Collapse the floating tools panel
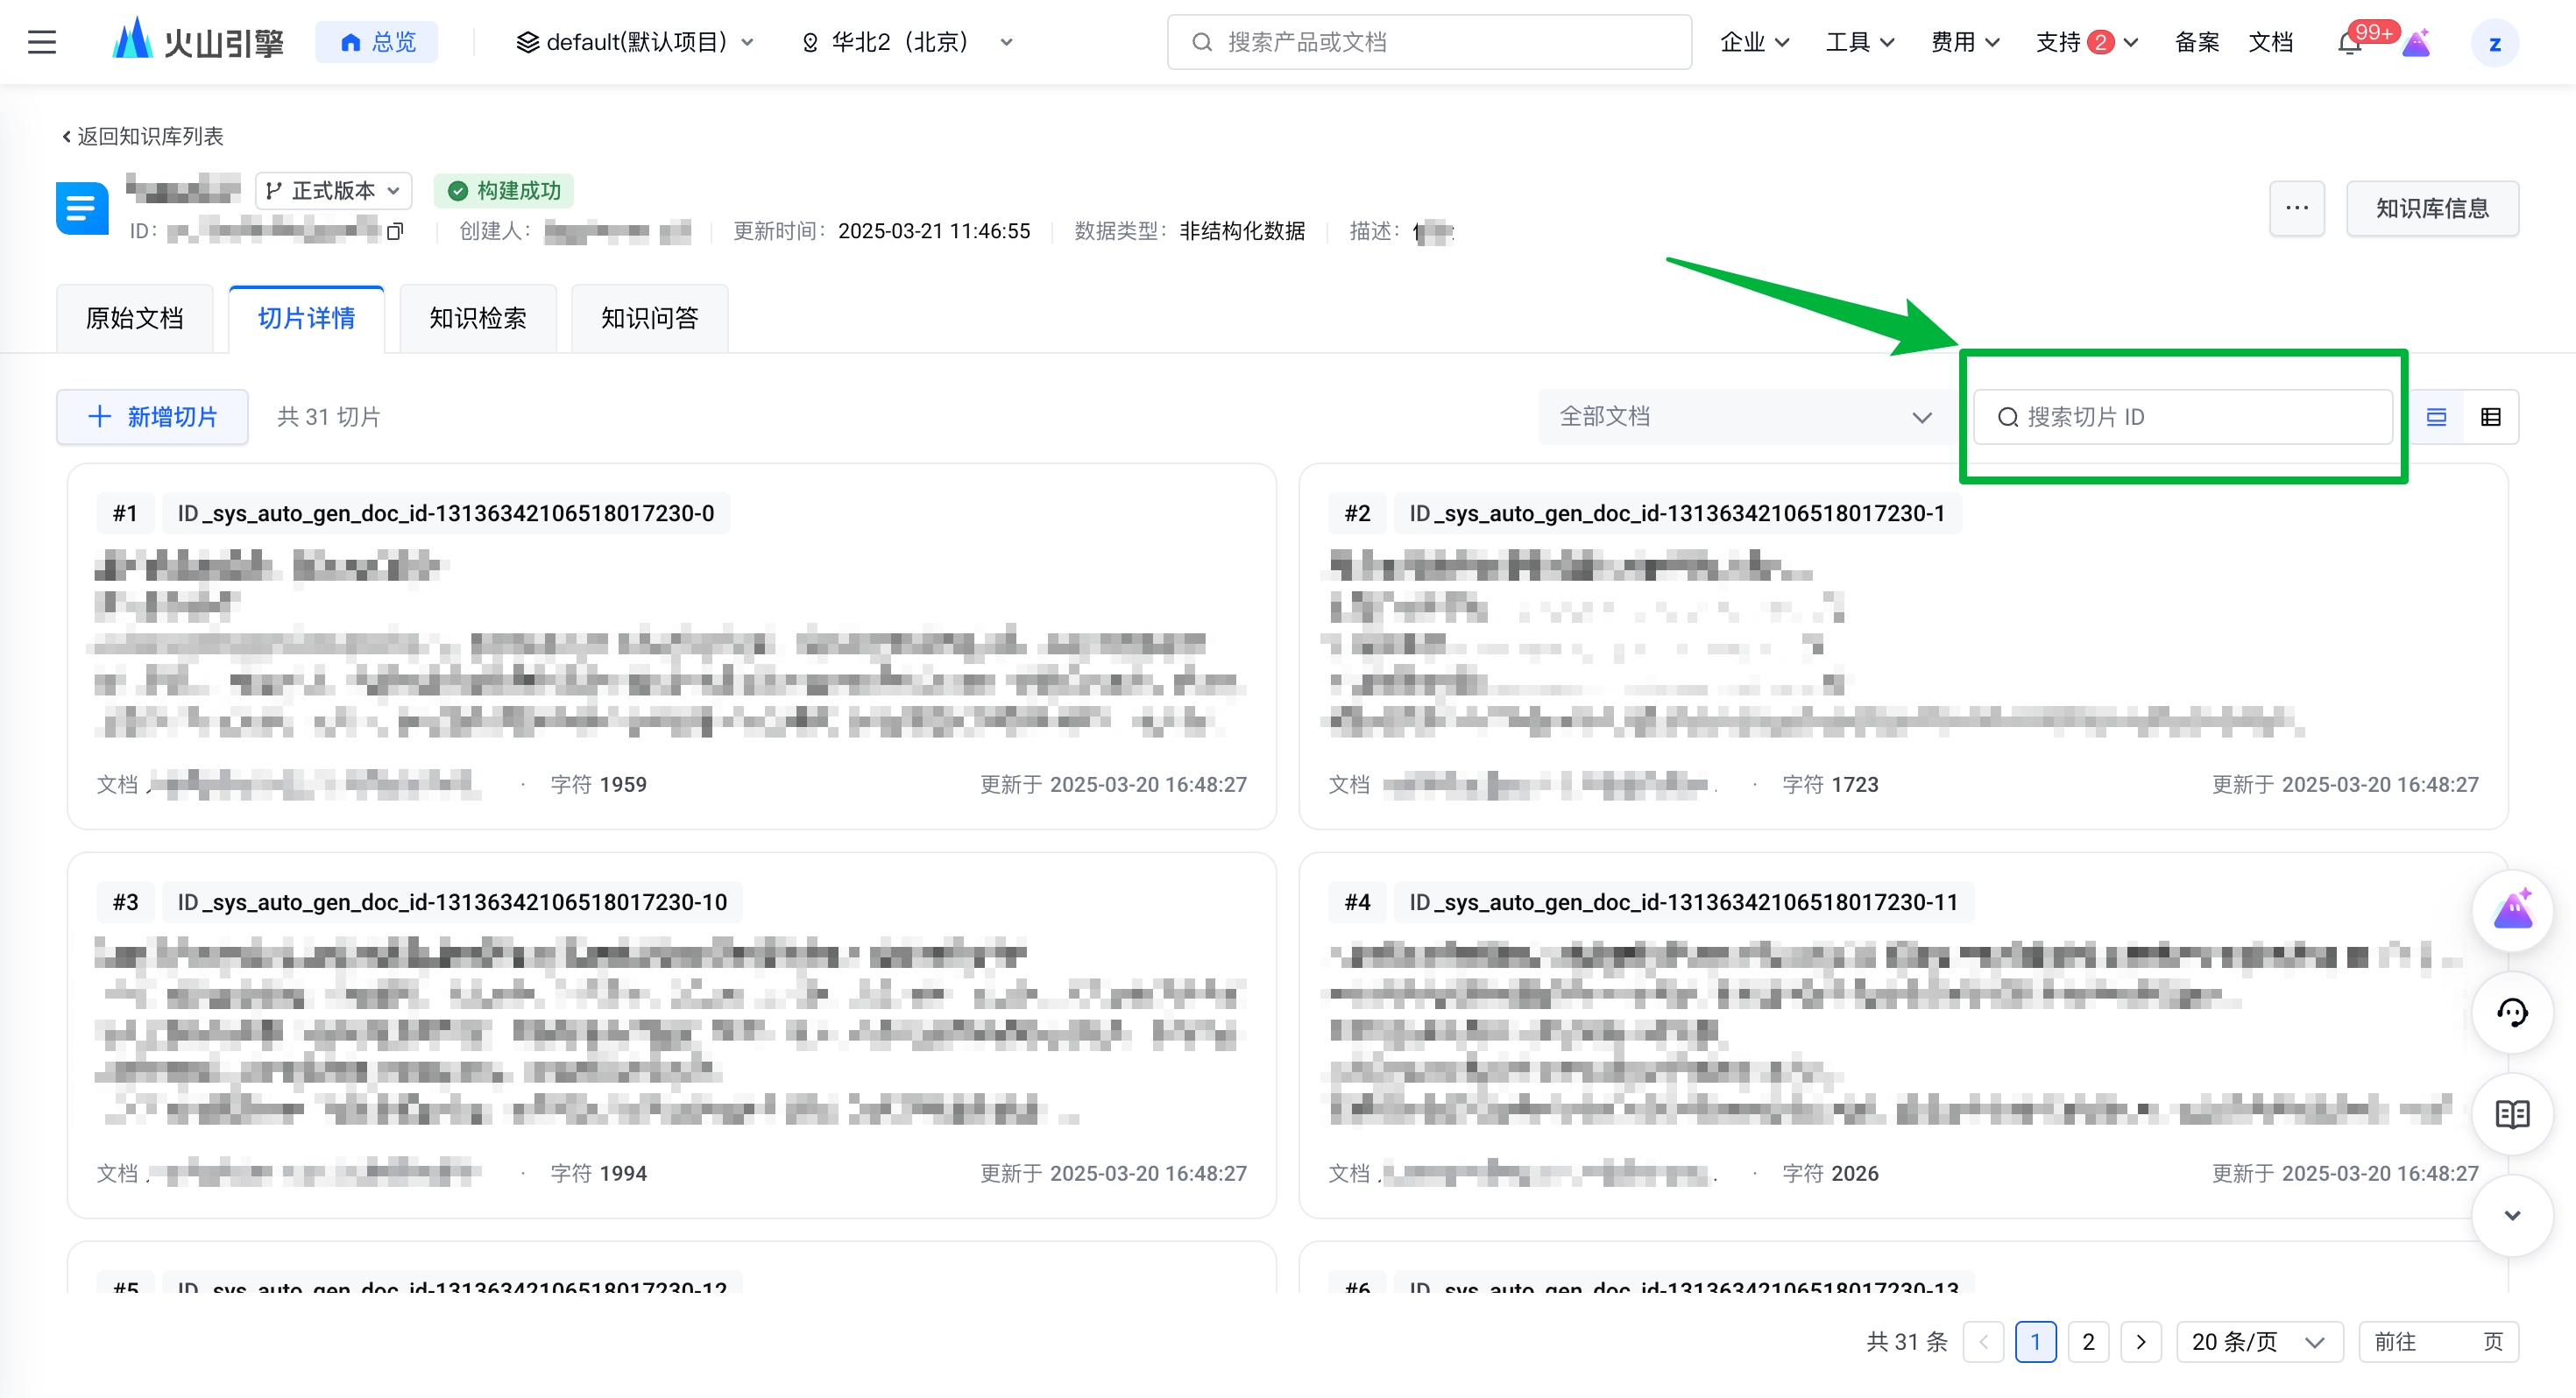Screen dimensions: 2576x1398 point(2512,1216)
